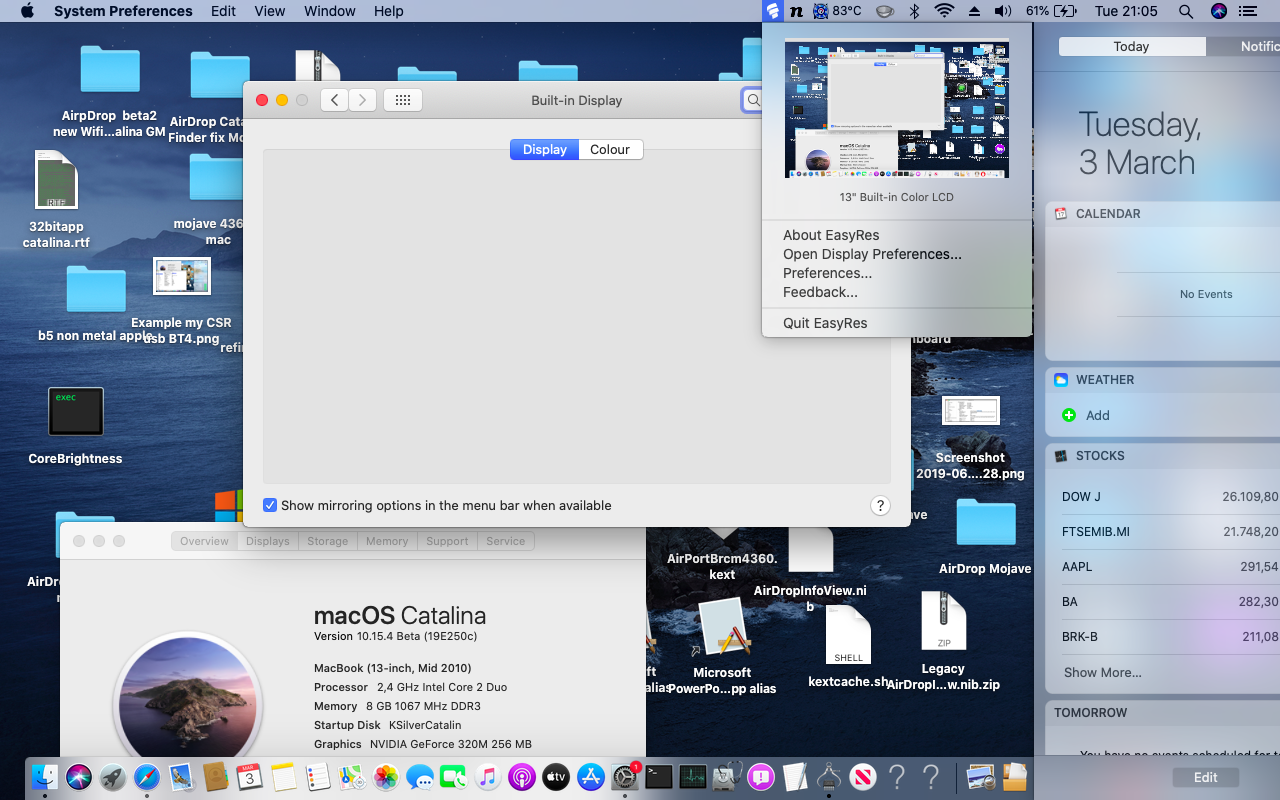
Task: Click the Bluetooth status icon
Action: click(914, 11)
